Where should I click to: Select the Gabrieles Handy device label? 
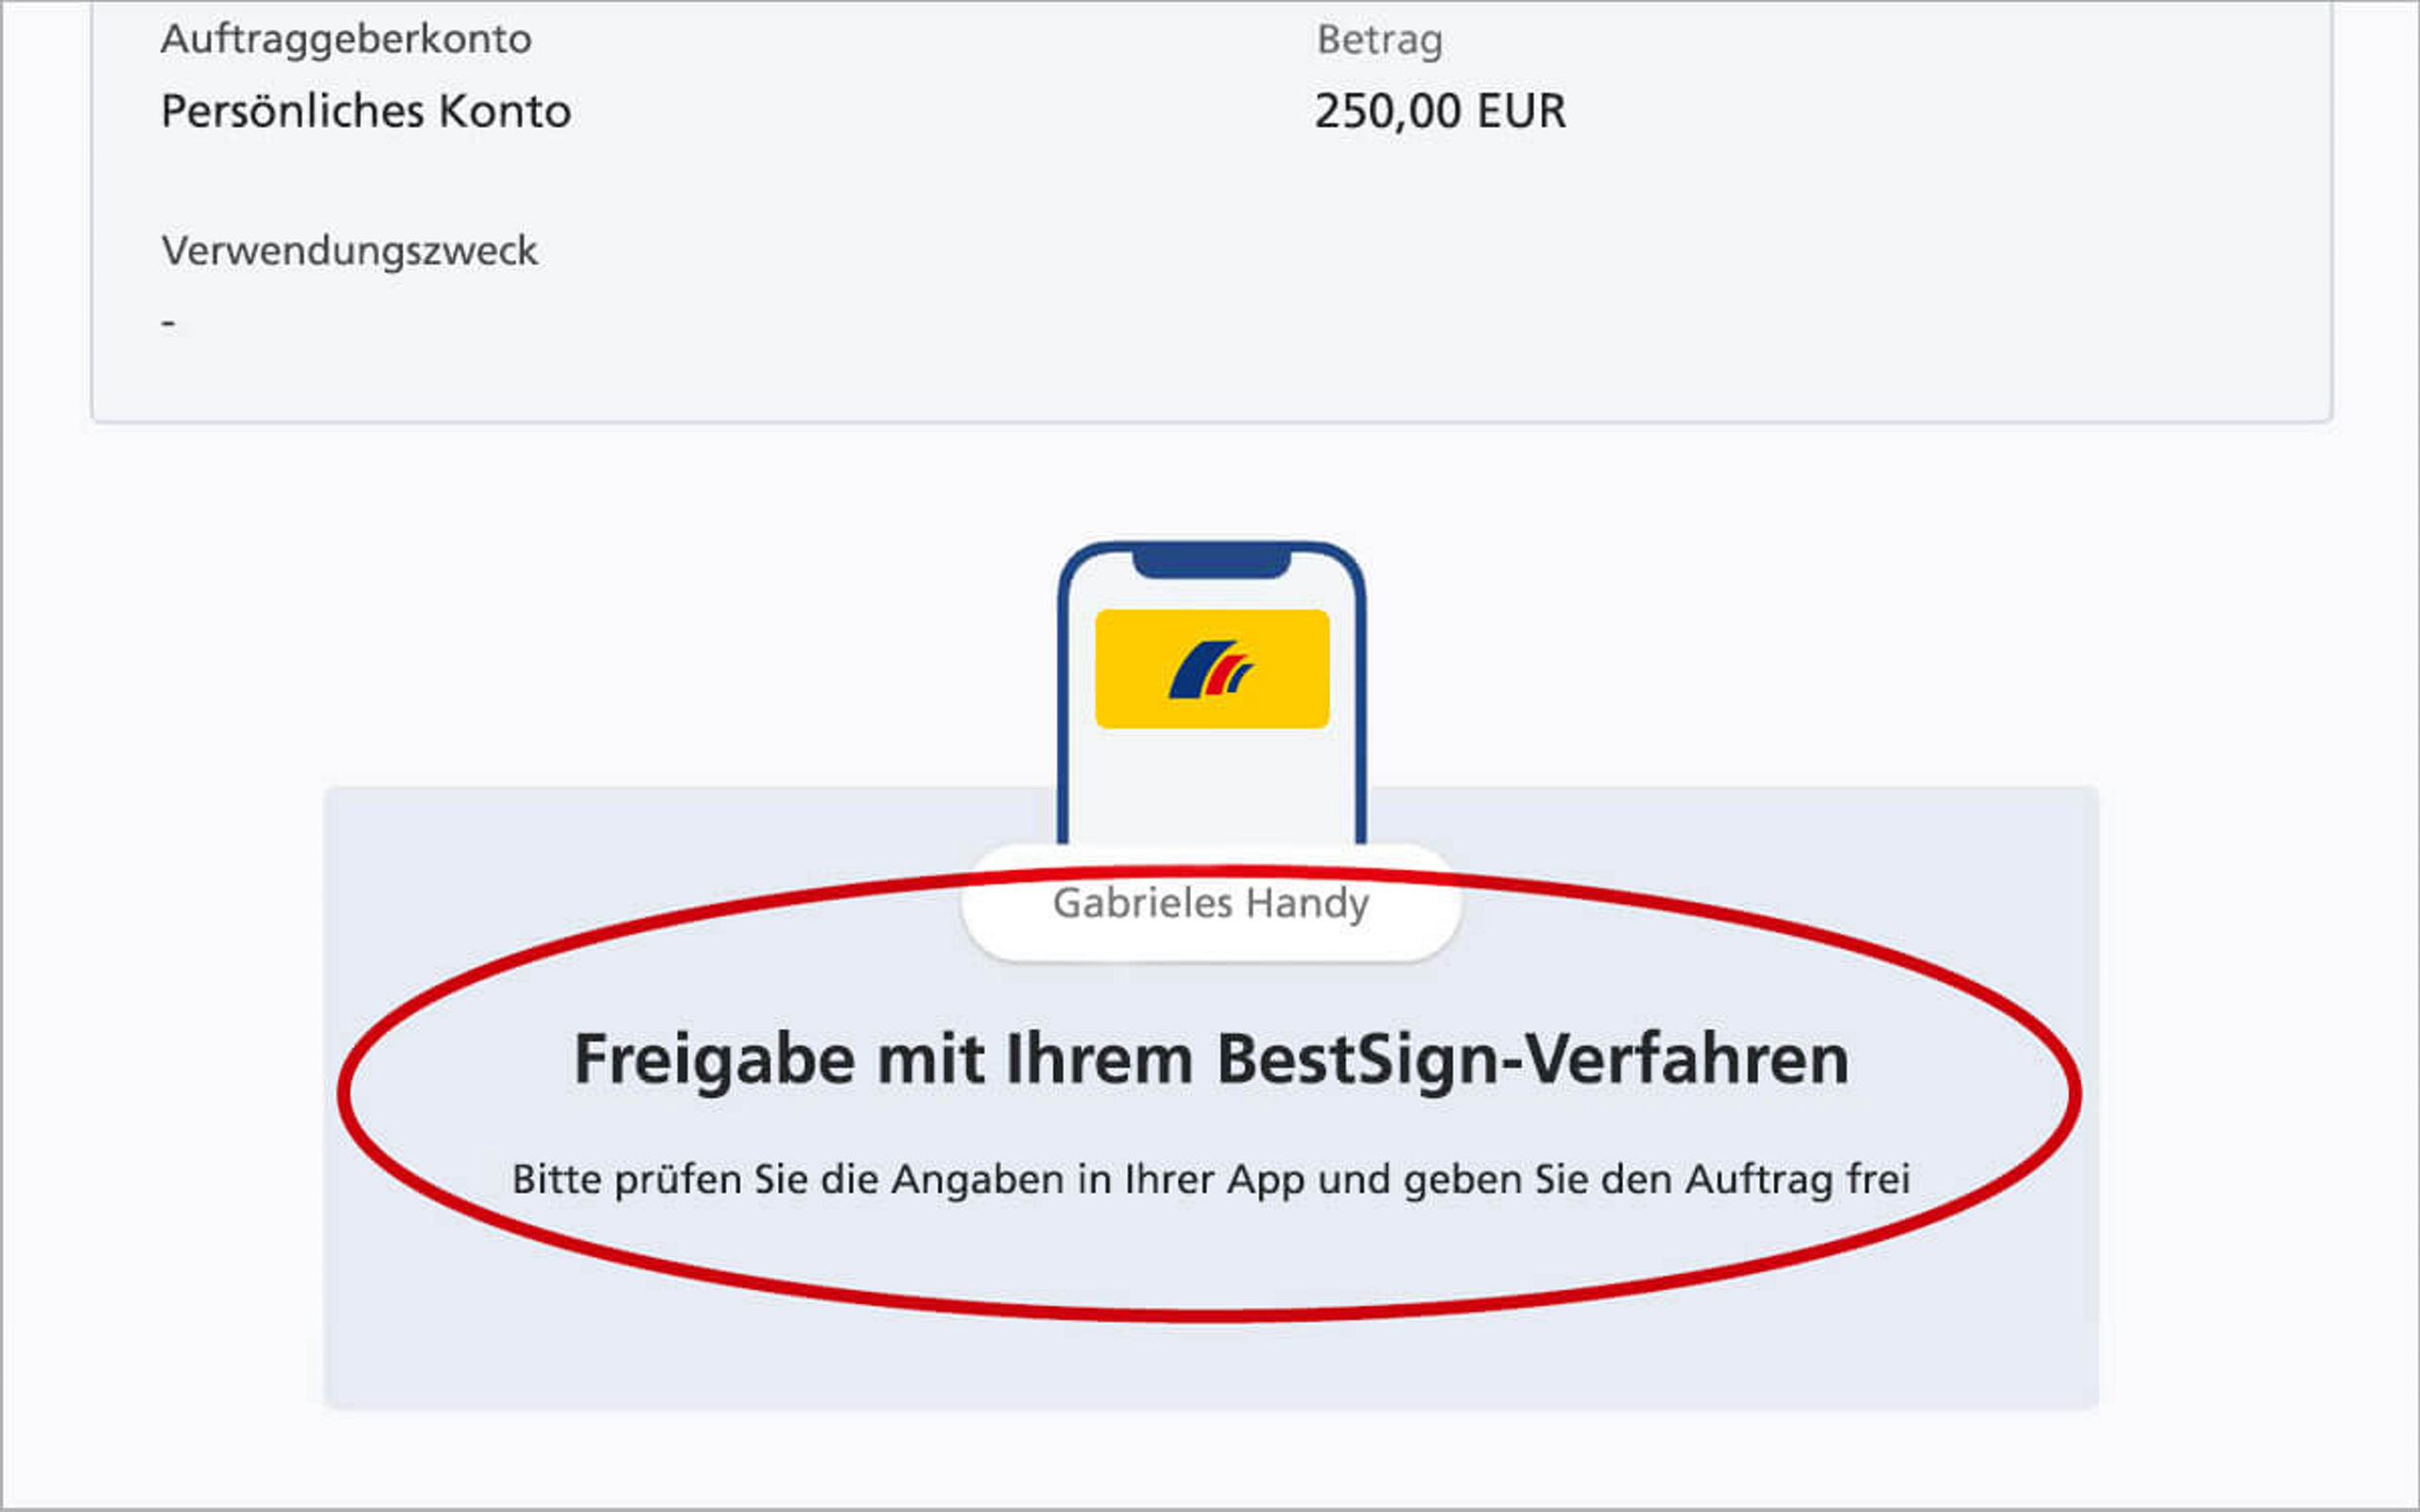tap(1211, 904)
